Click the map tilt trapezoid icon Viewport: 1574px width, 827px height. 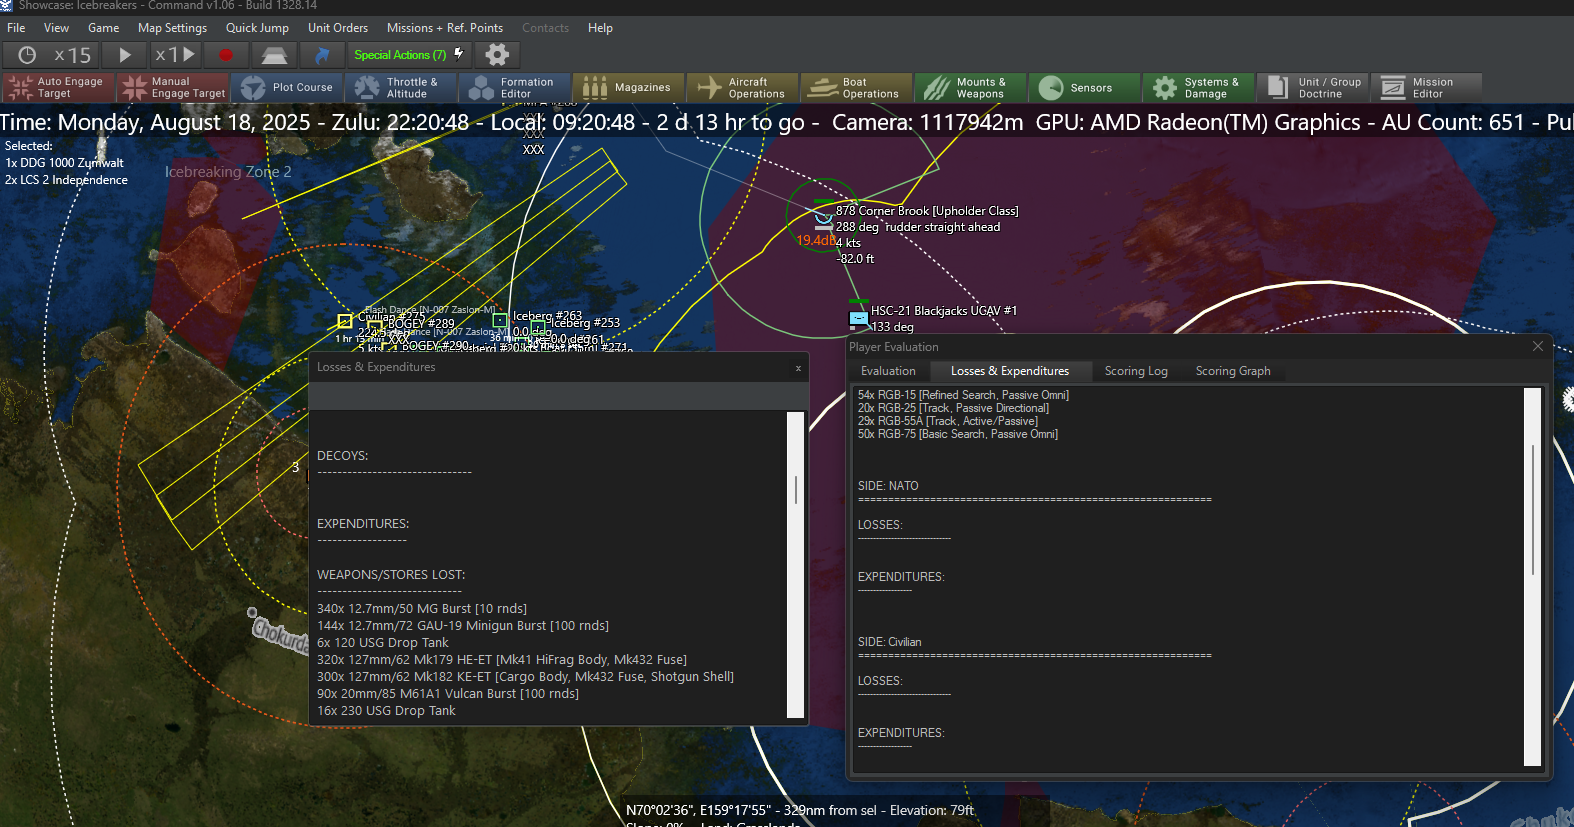coord(274,55)
